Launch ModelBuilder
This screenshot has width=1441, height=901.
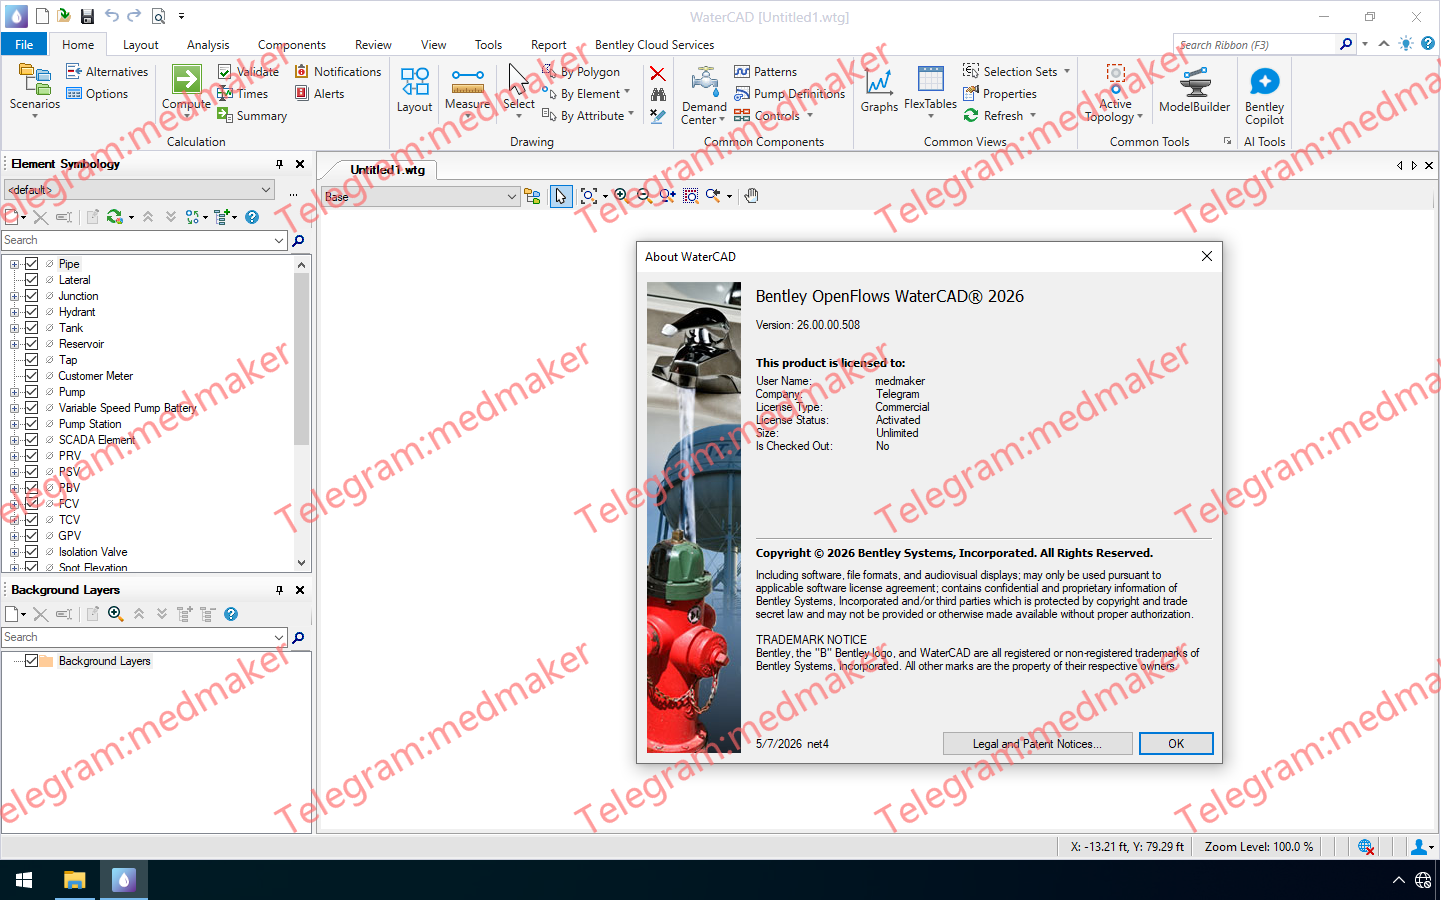(x=1194, y=90)
